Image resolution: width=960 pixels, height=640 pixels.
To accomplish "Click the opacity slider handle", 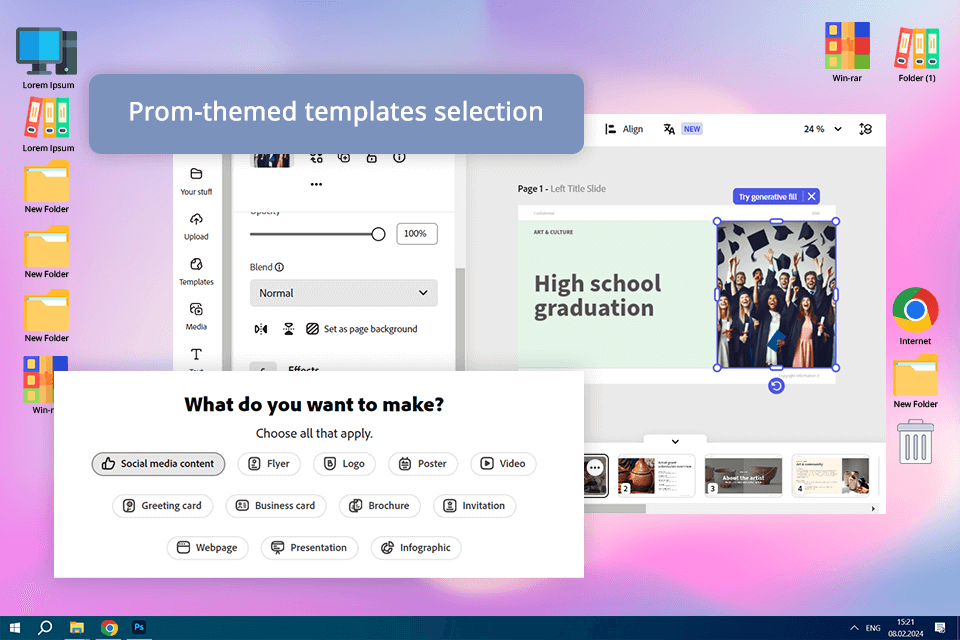I will coord(378,234).
